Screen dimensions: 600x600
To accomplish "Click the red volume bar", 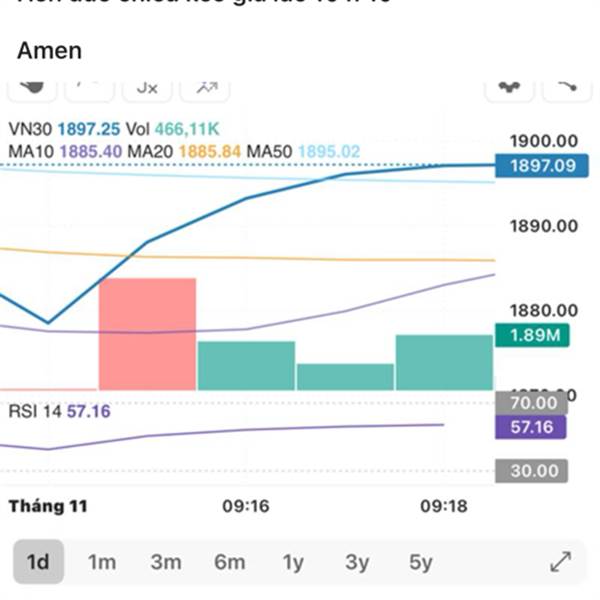I will pos(147,334).
